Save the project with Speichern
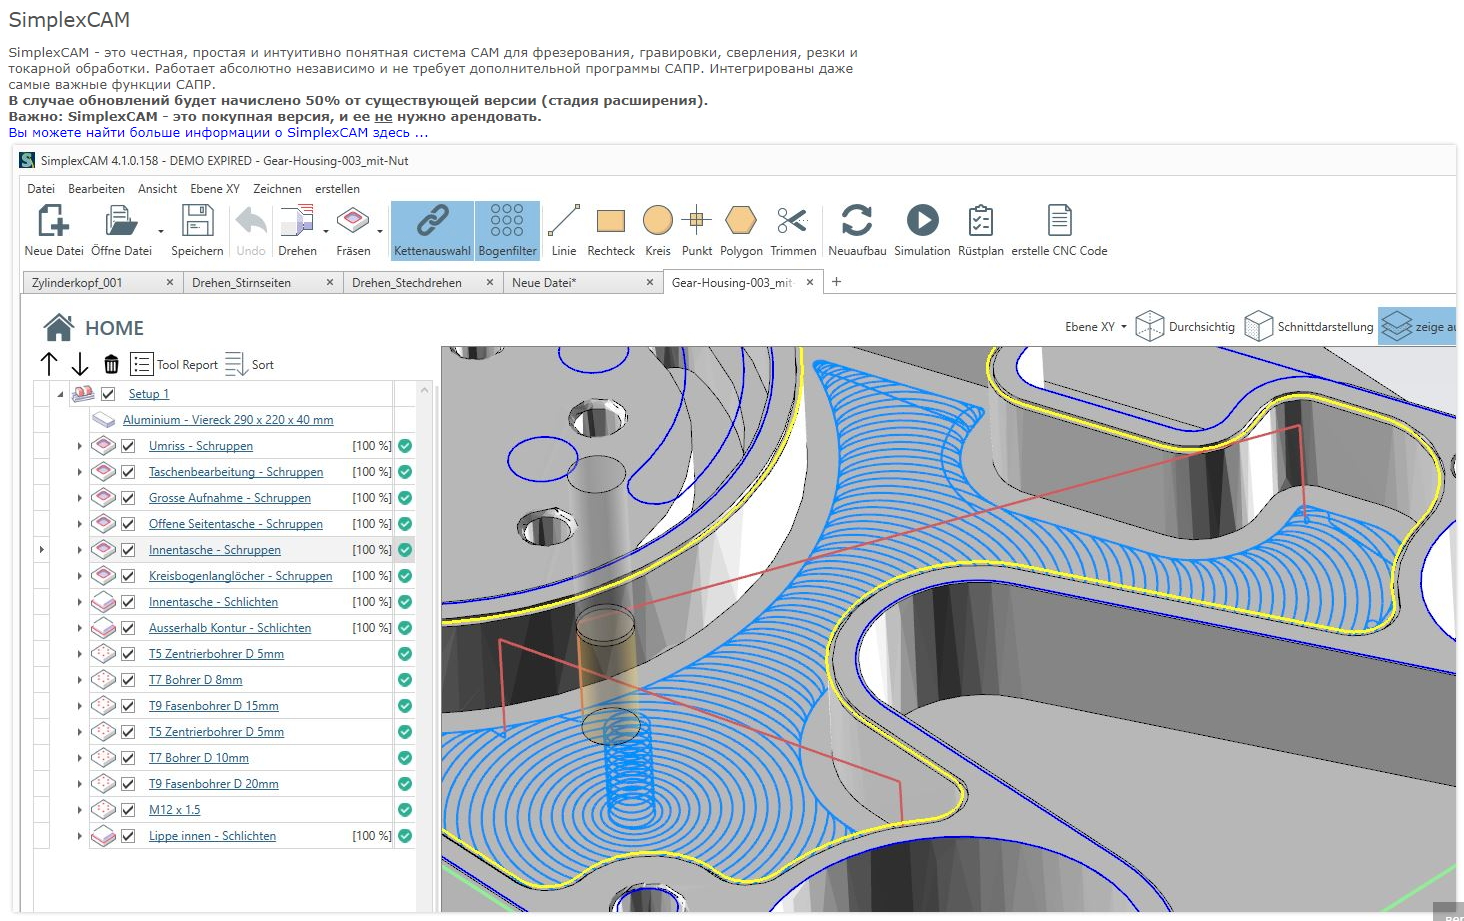 click(197, 230)
